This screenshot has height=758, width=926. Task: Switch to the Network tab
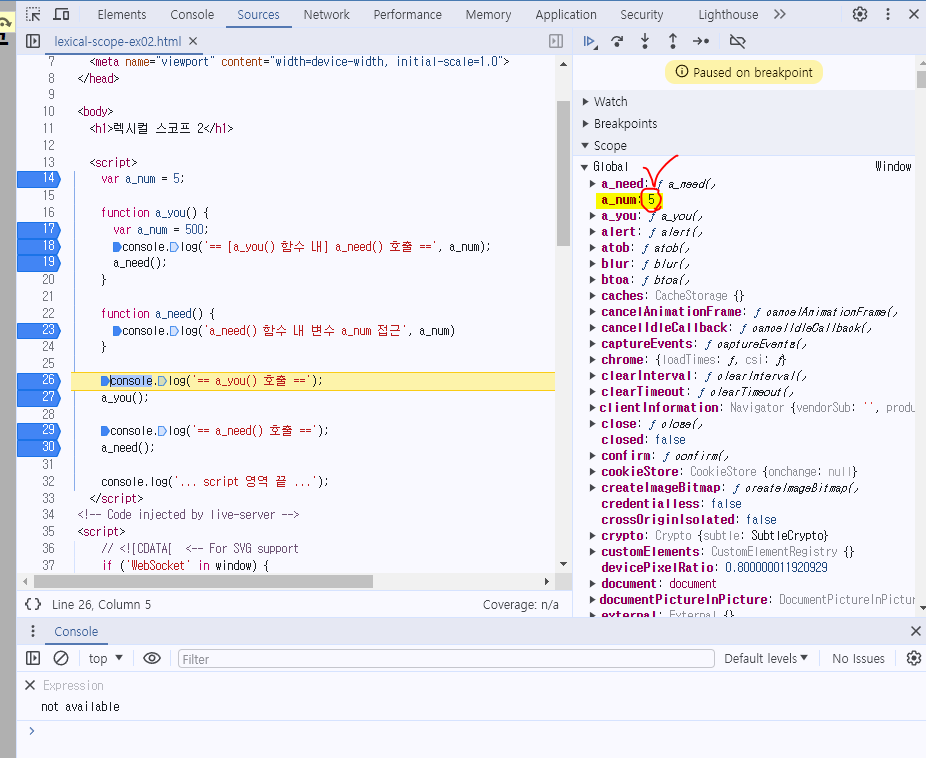327,14
